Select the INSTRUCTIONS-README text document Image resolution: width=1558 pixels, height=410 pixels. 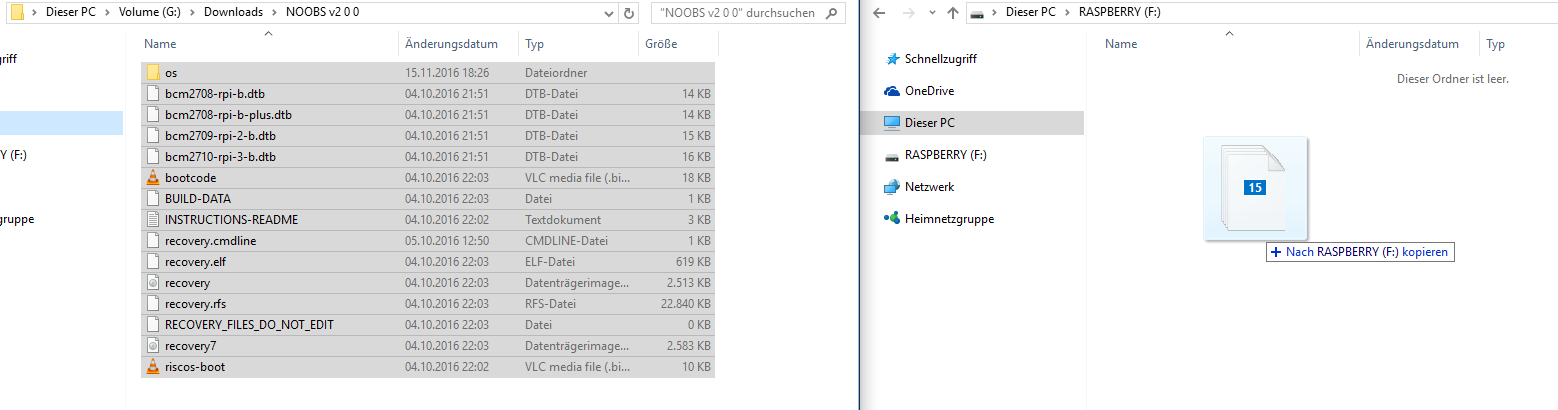coord(231,220)
